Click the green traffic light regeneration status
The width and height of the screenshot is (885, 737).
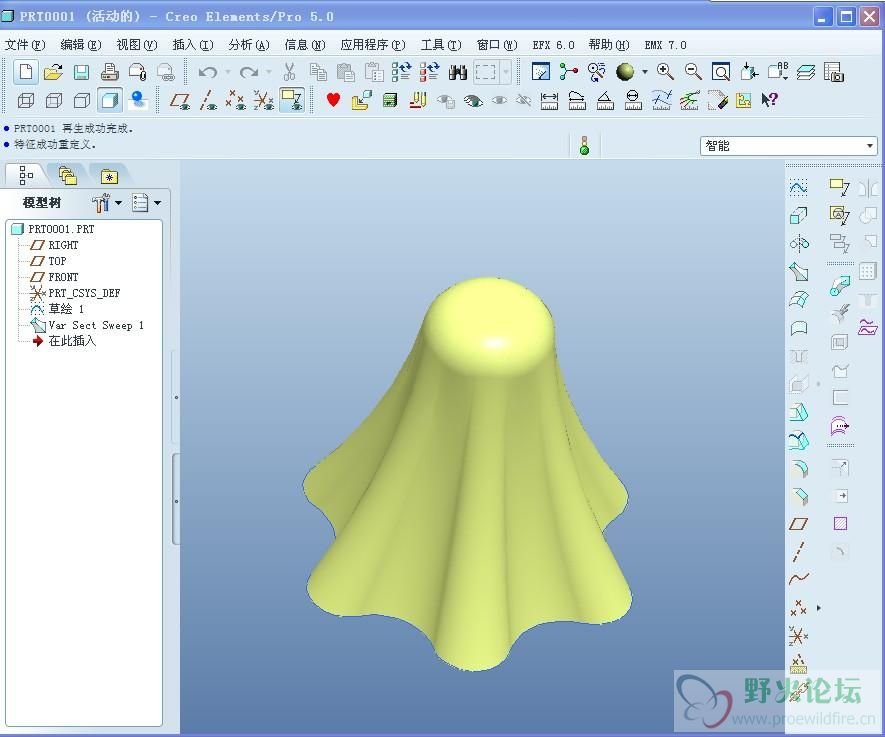coord(584,146)
